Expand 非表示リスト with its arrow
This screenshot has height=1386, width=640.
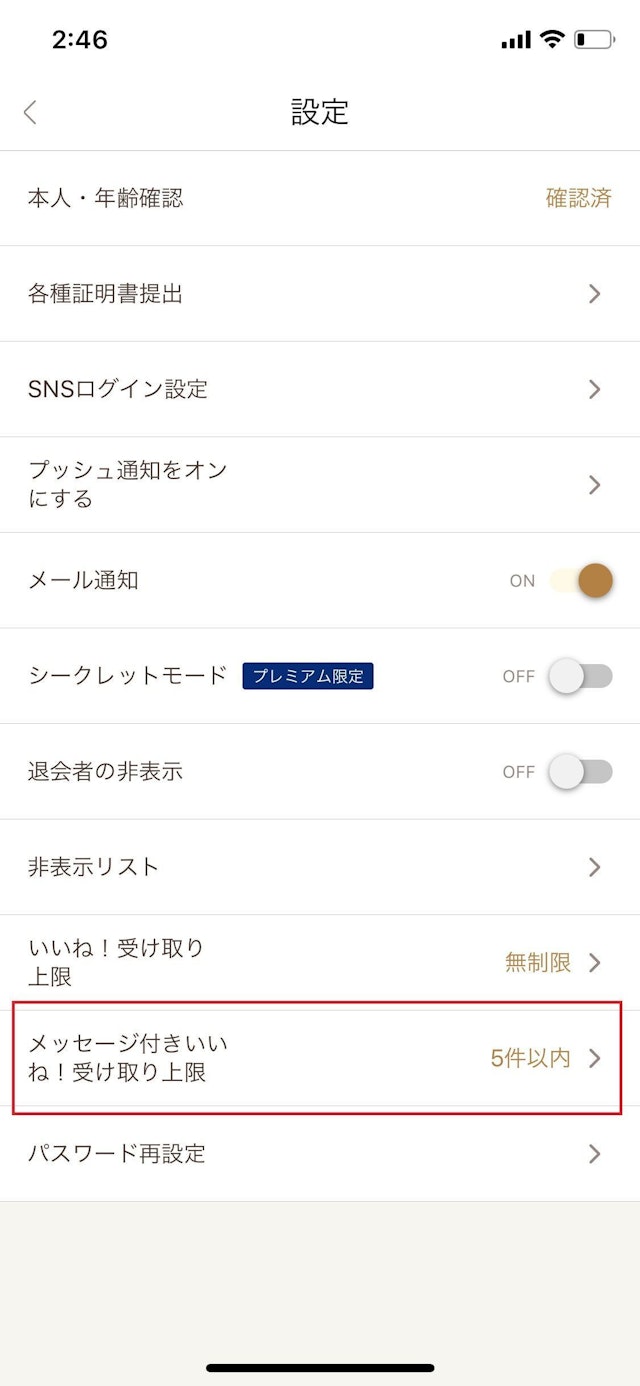595,867
